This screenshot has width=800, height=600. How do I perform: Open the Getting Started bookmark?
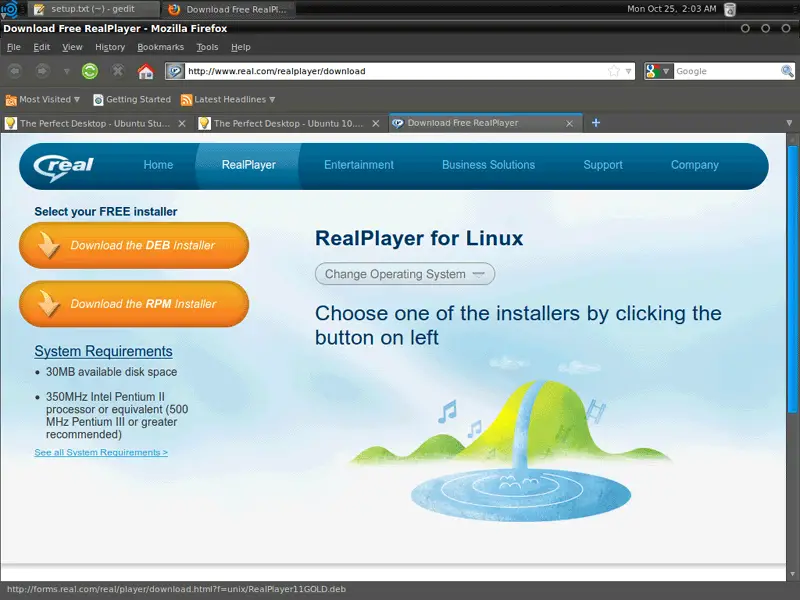coord(132,99)
